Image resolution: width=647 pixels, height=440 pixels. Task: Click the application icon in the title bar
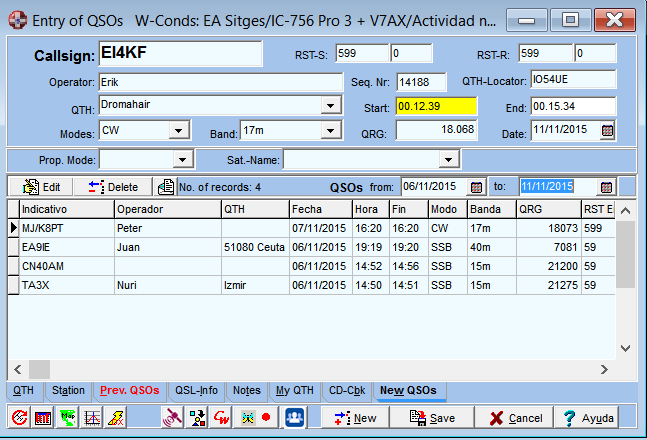coord(17,20)
